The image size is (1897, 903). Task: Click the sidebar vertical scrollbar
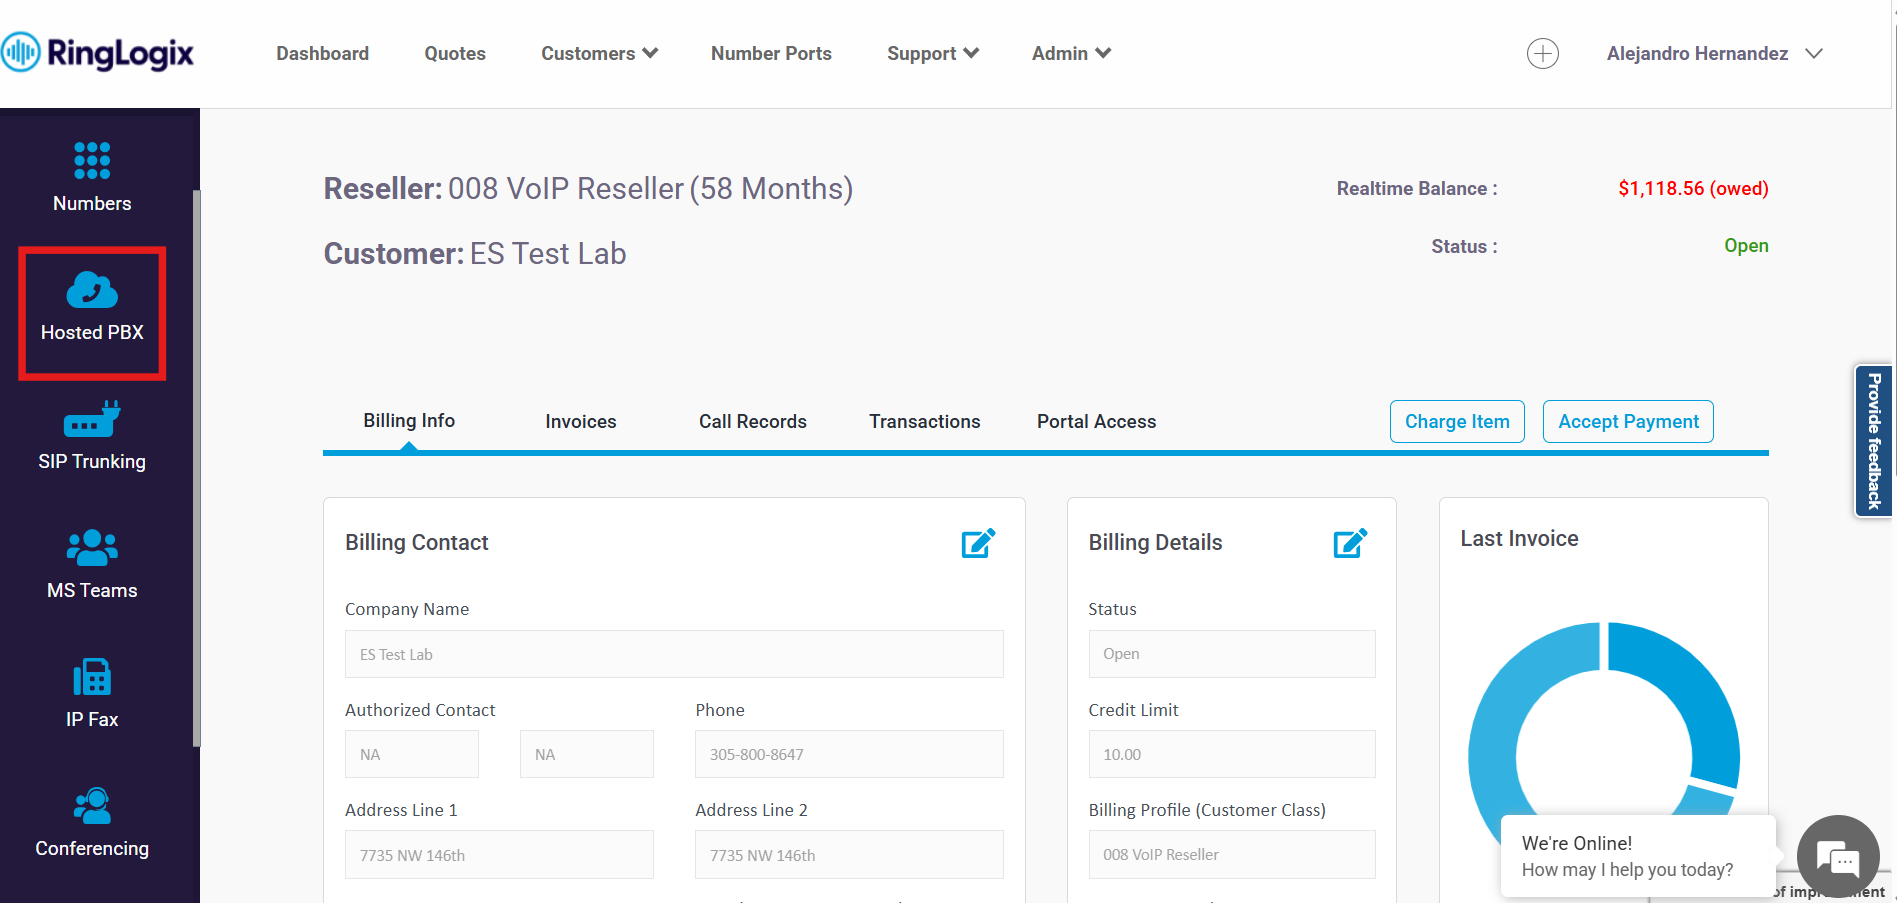197,468
